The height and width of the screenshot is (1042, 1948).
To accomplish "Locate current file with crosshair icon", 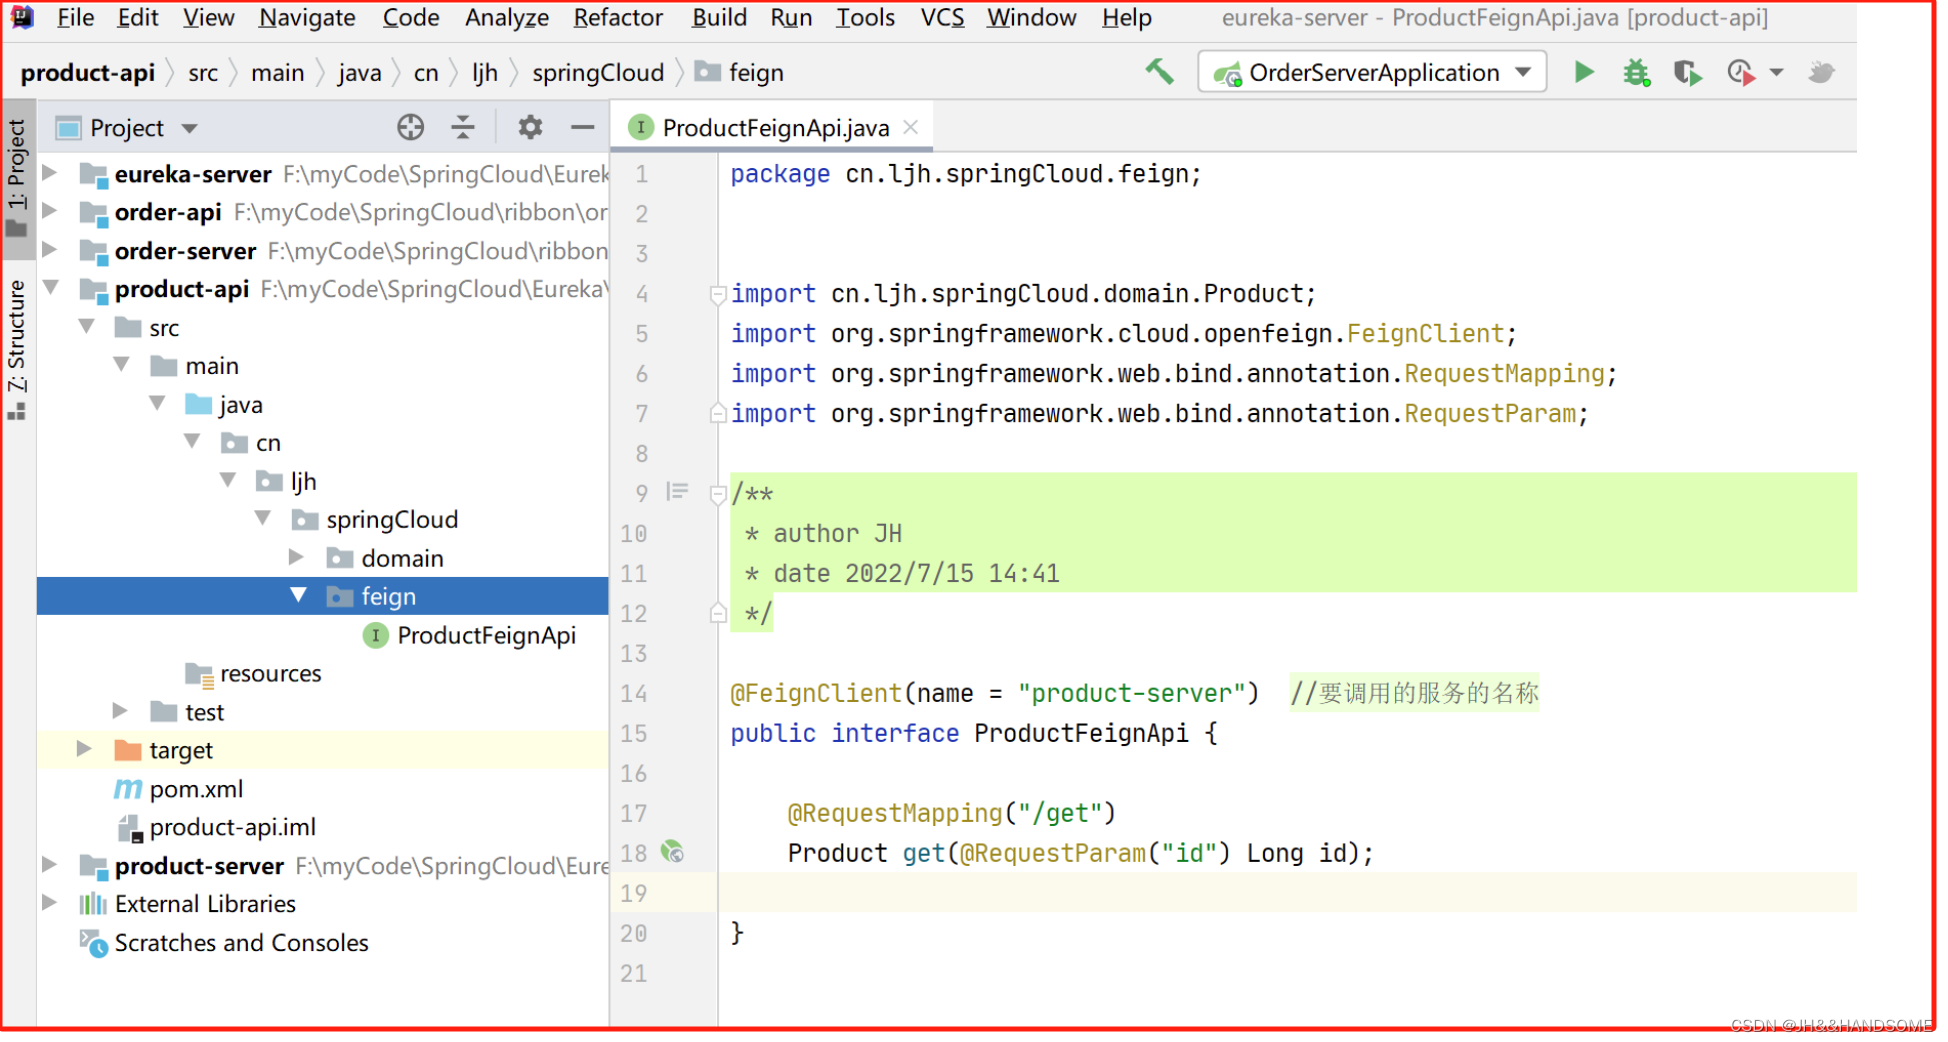I will point(412,127).
